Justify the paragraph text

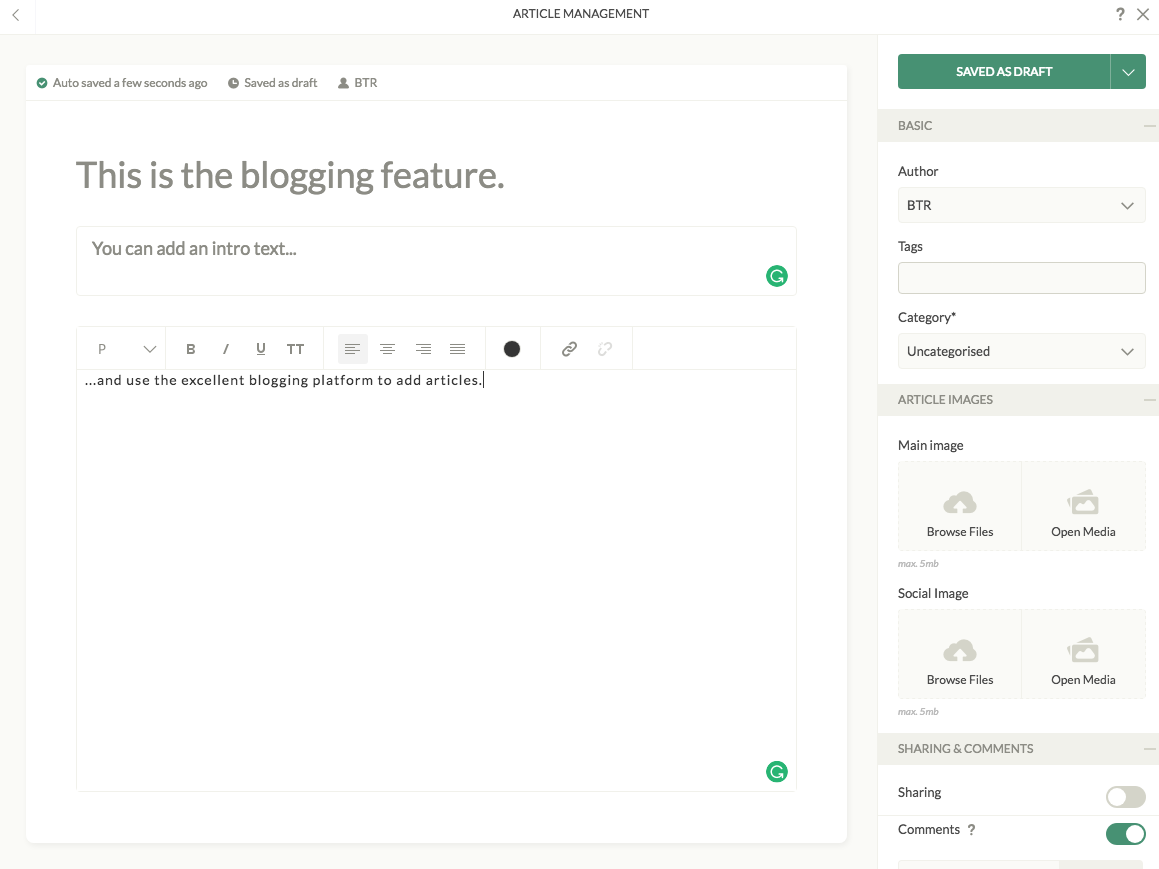(x=457, y=349)
